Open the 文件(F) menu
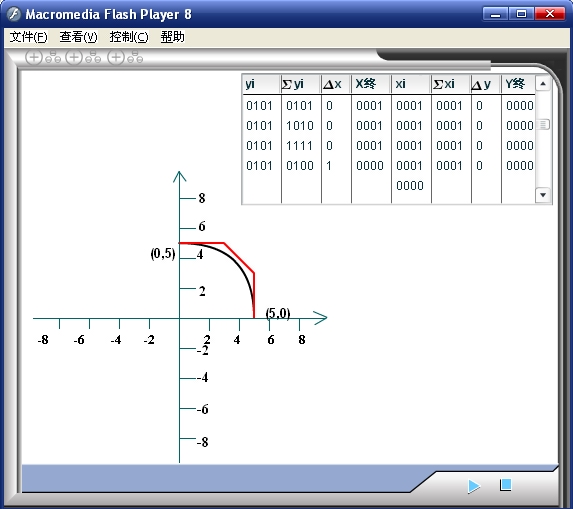 pyautogui.click(x=28, y=37)
